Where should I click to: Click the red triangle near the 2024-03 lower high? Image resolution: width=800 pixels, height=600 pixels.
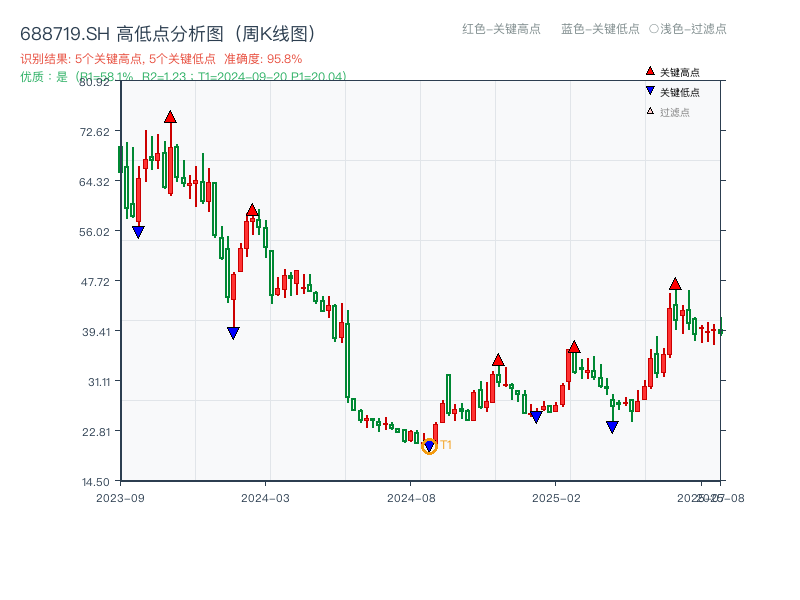coord(252,208)
